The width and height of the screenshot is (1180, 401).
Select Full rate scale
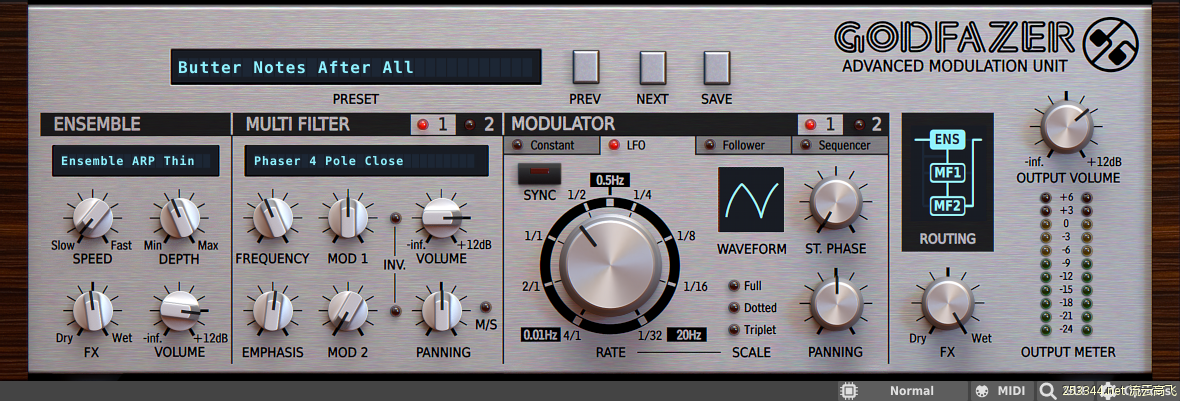coord(733,286)
